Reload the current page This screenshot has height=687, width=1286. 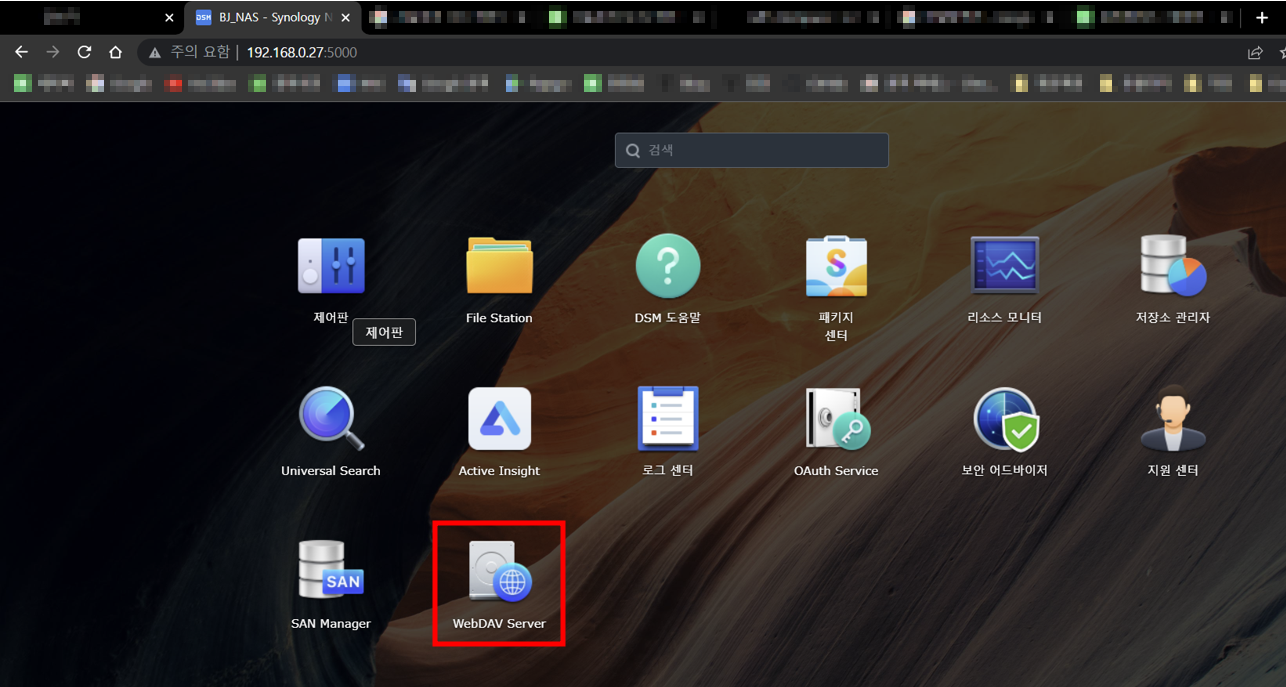tap(84, 52)
